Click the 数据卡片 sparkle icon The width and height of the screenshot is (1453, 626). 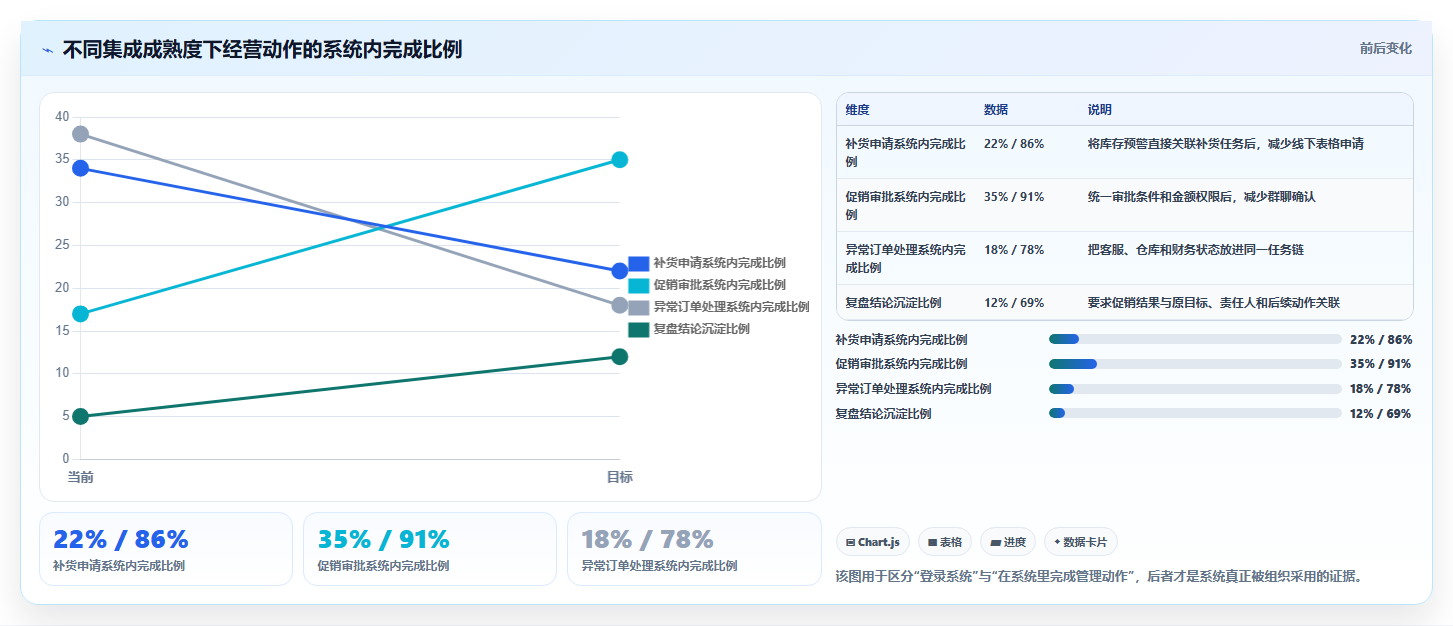1057,542
